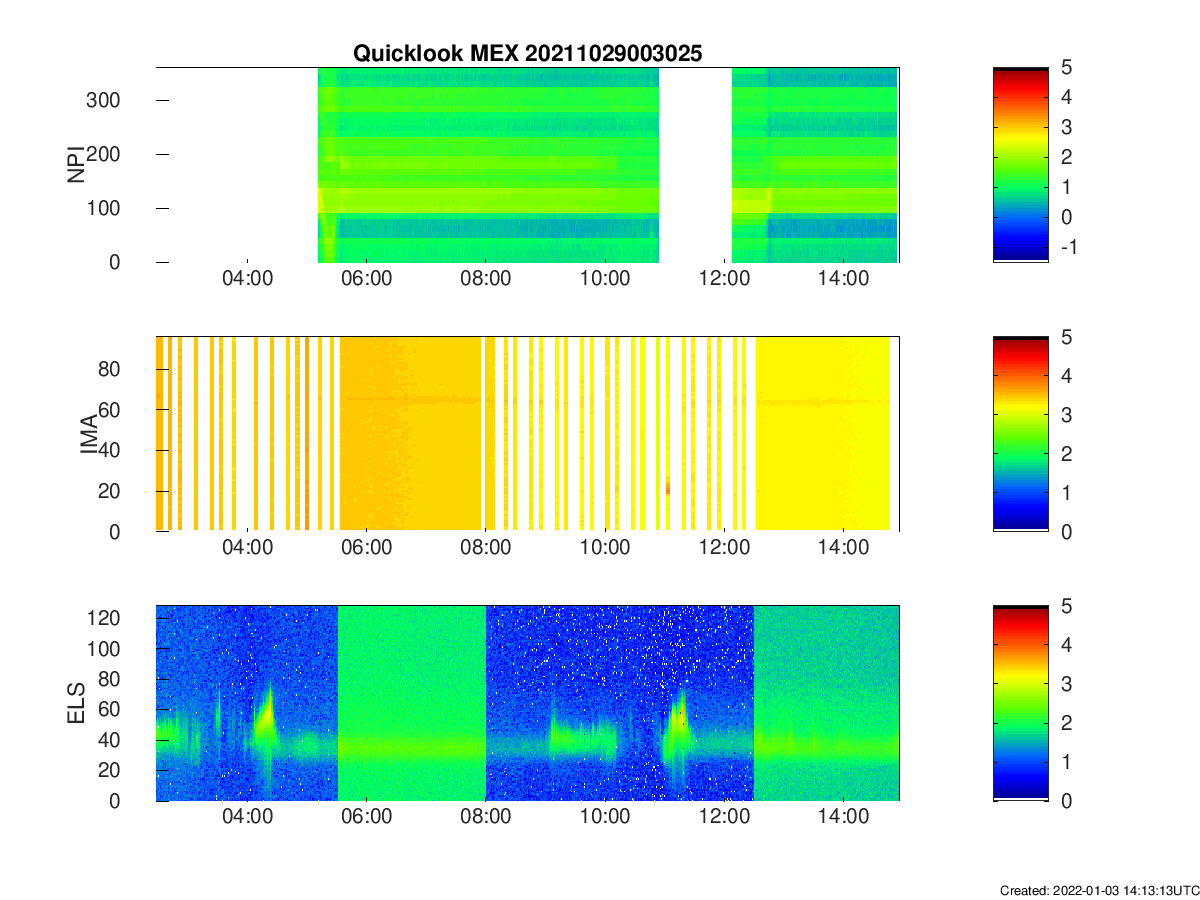The width and height of the screenshot is (1200, 900).
Task: Click the 1 value on ELS color scale
Action: pyautogui.click(x=1067, y=762)
